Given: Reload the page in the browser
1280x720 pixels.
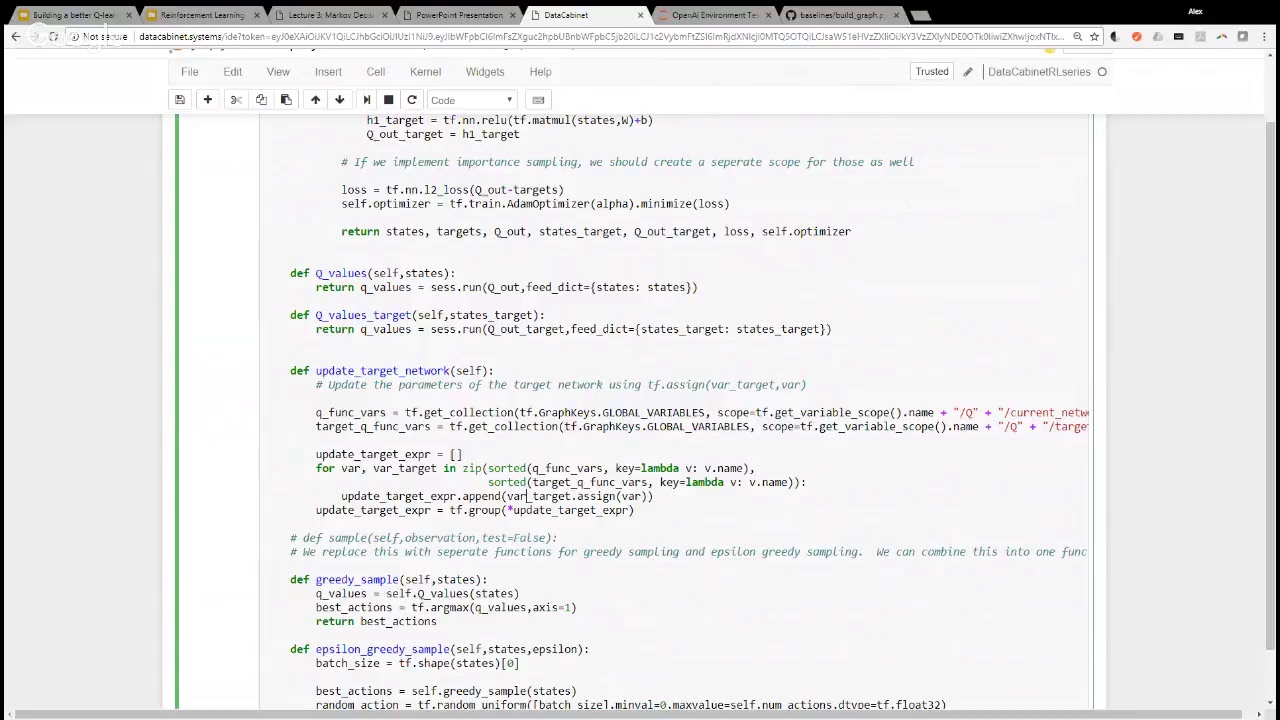Looking at the screenshot, I should pos(53,37).
